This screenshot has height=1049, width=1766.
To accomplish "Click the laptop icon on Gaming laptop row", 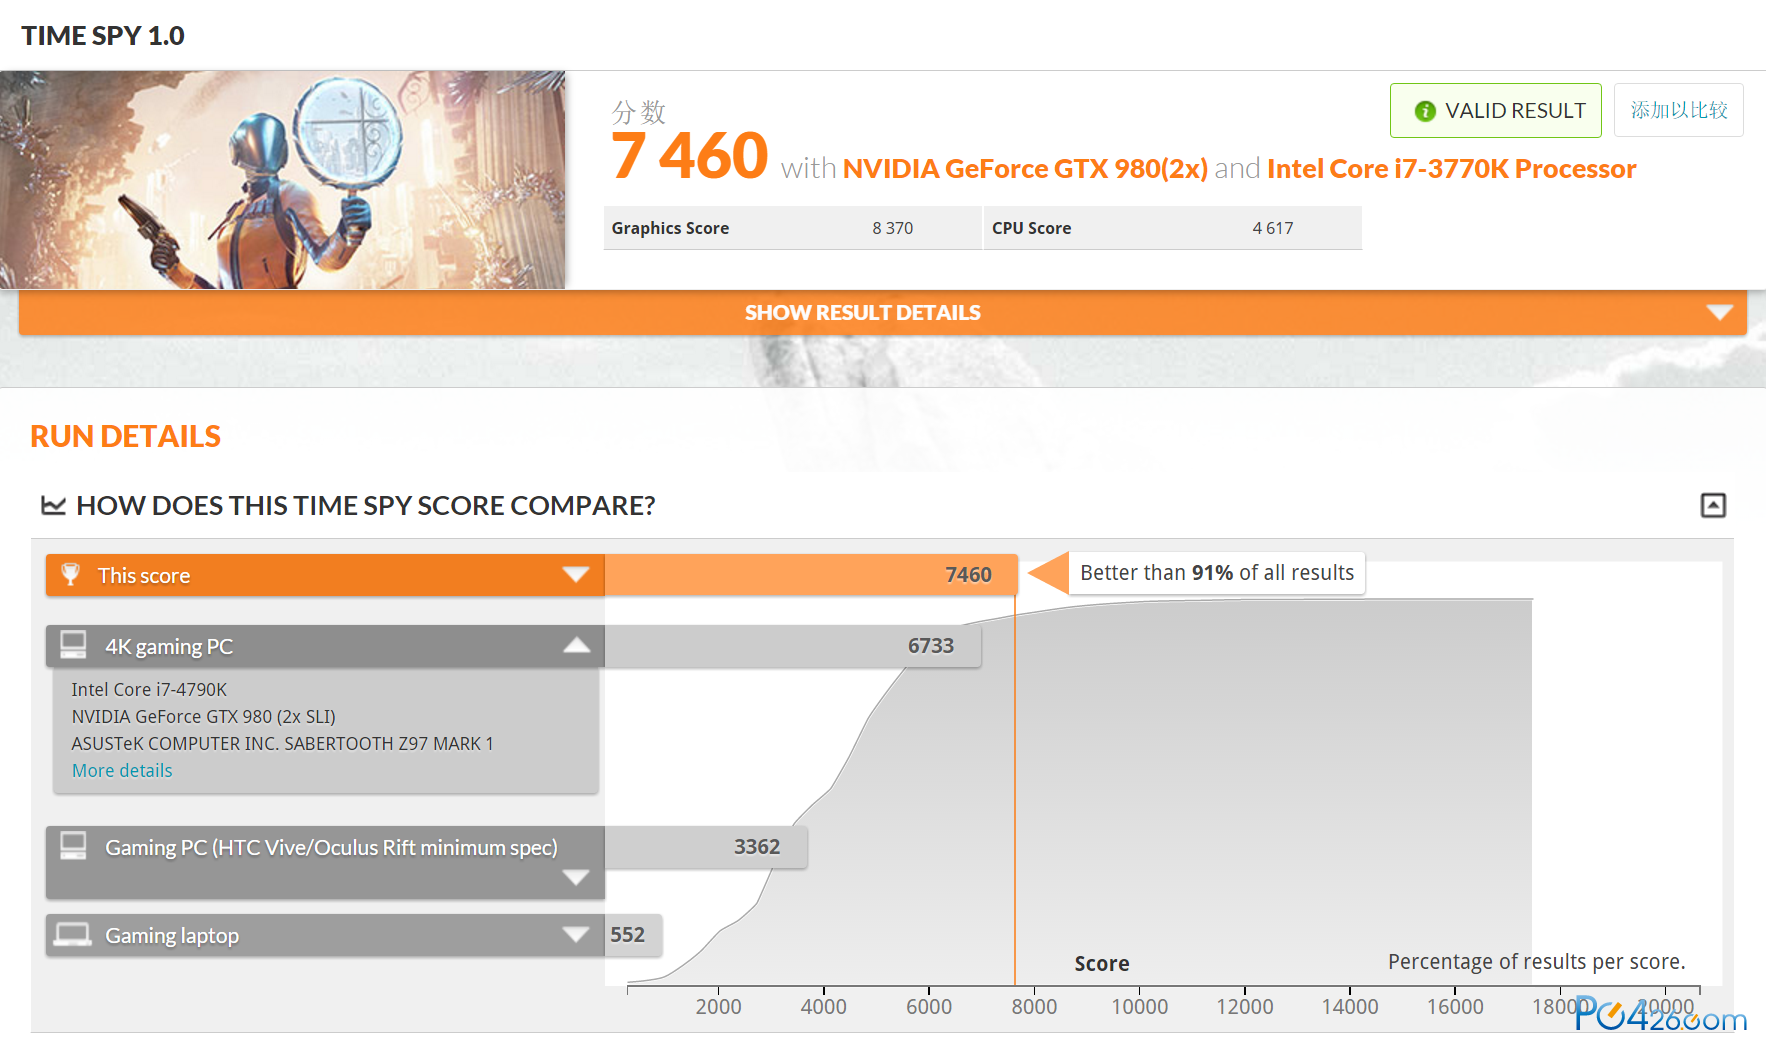I will pos(73,935).
